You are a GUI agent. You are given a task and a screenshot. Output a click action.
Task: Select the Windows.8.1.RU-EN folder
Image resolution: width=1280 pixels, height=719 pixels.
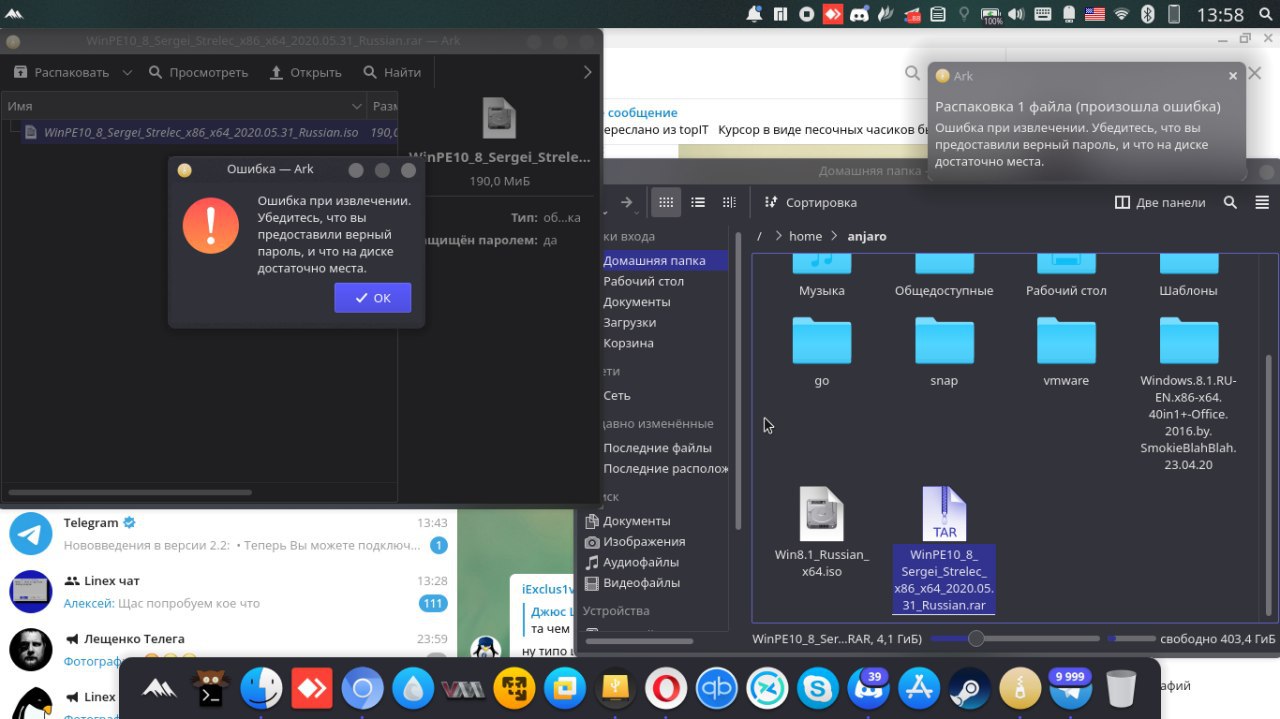point(1188,394)
